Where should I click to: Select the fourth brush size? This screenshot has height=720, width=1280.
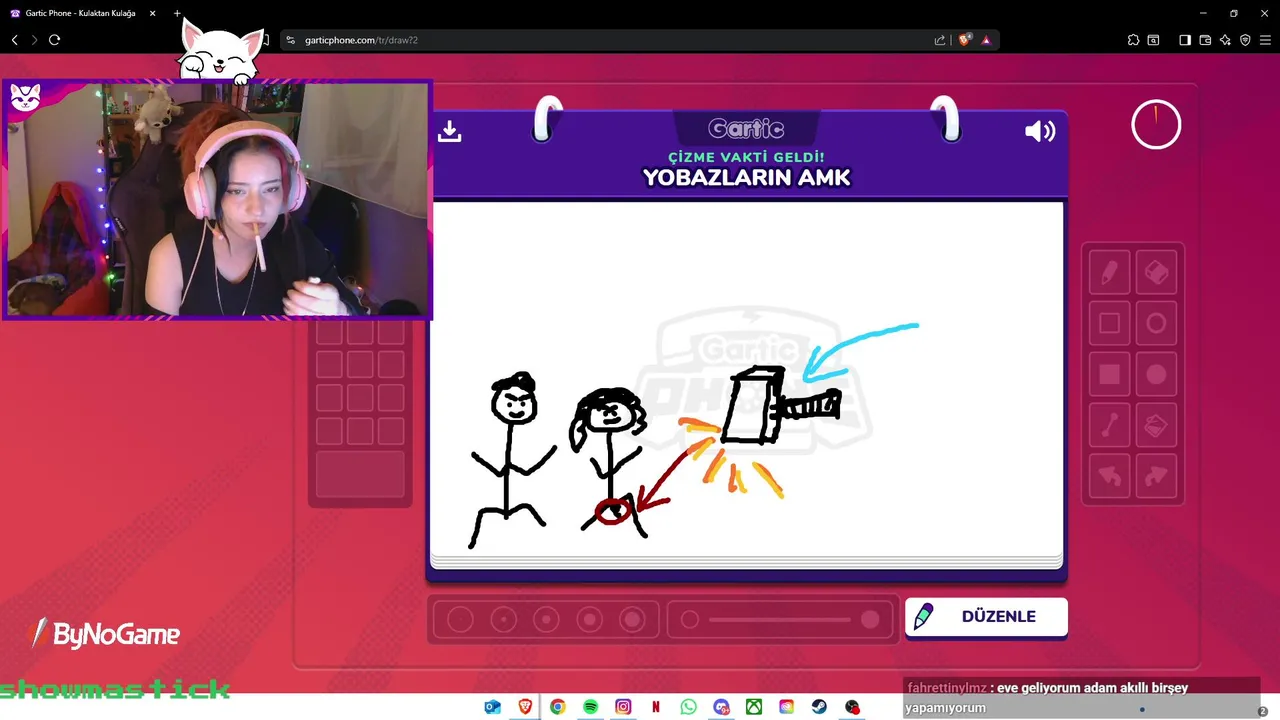pos(589,620)
